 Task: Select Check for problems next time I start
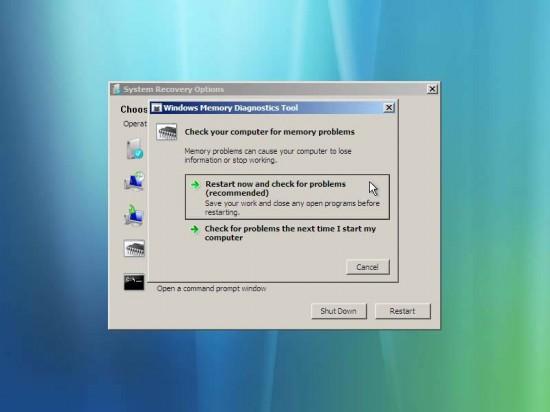click(287, 233)
